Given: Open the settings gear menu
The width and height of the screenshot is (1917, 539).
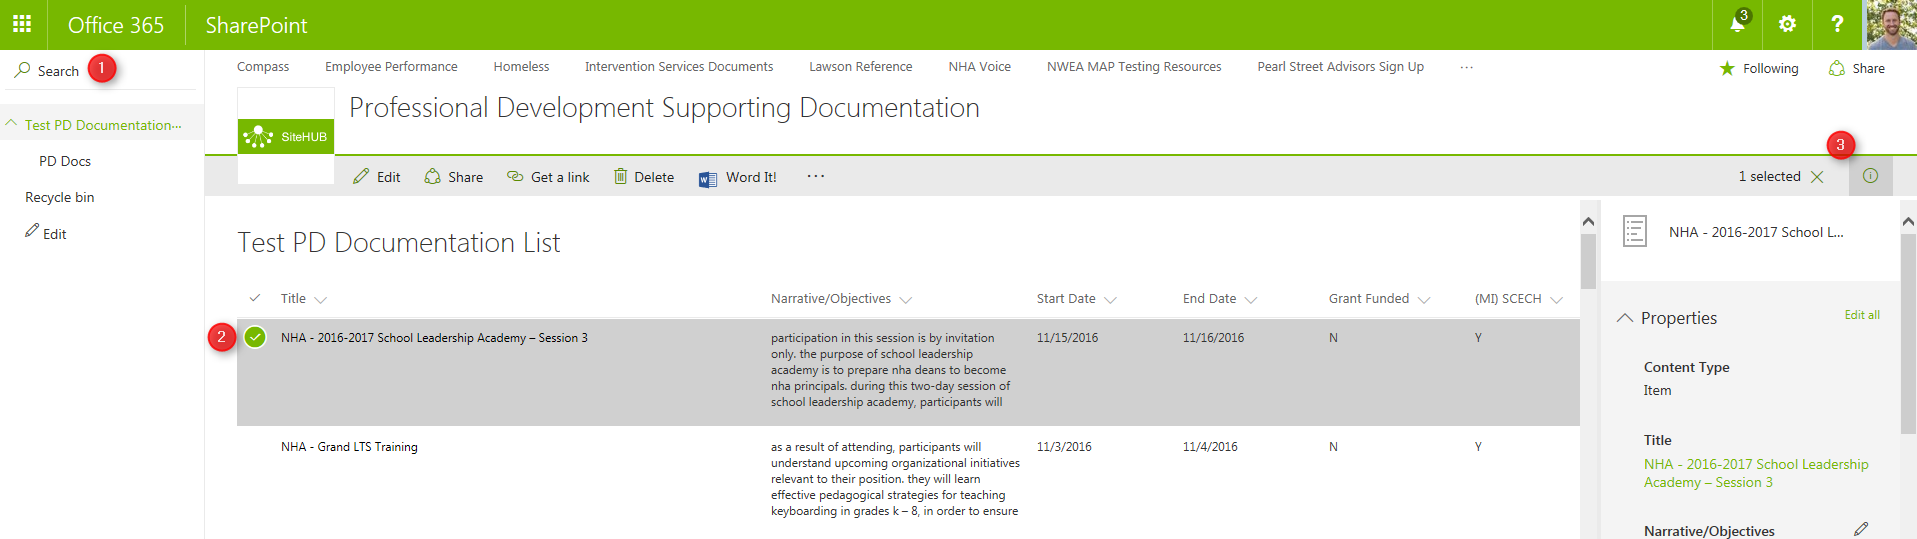Looking at the screenshot, I should click(x=1787, y=24).
